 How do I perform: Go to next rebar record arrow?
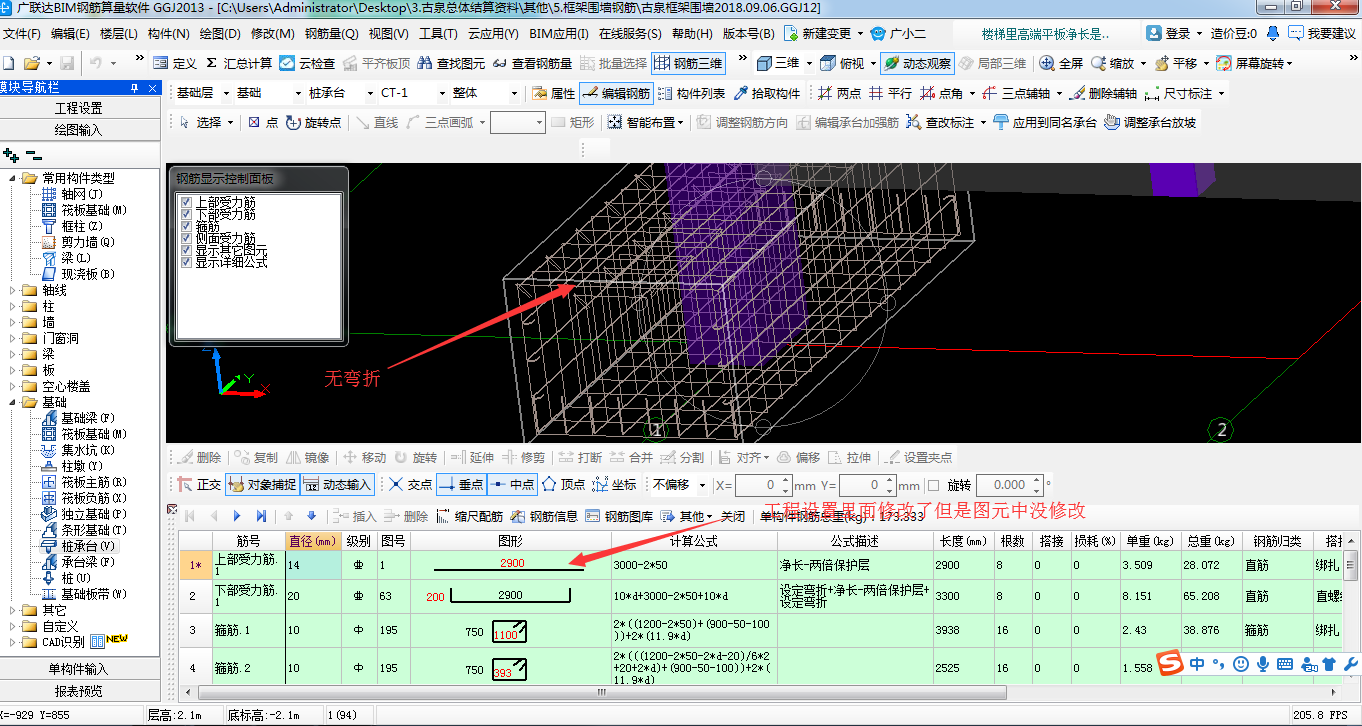(x=237, y=516)
